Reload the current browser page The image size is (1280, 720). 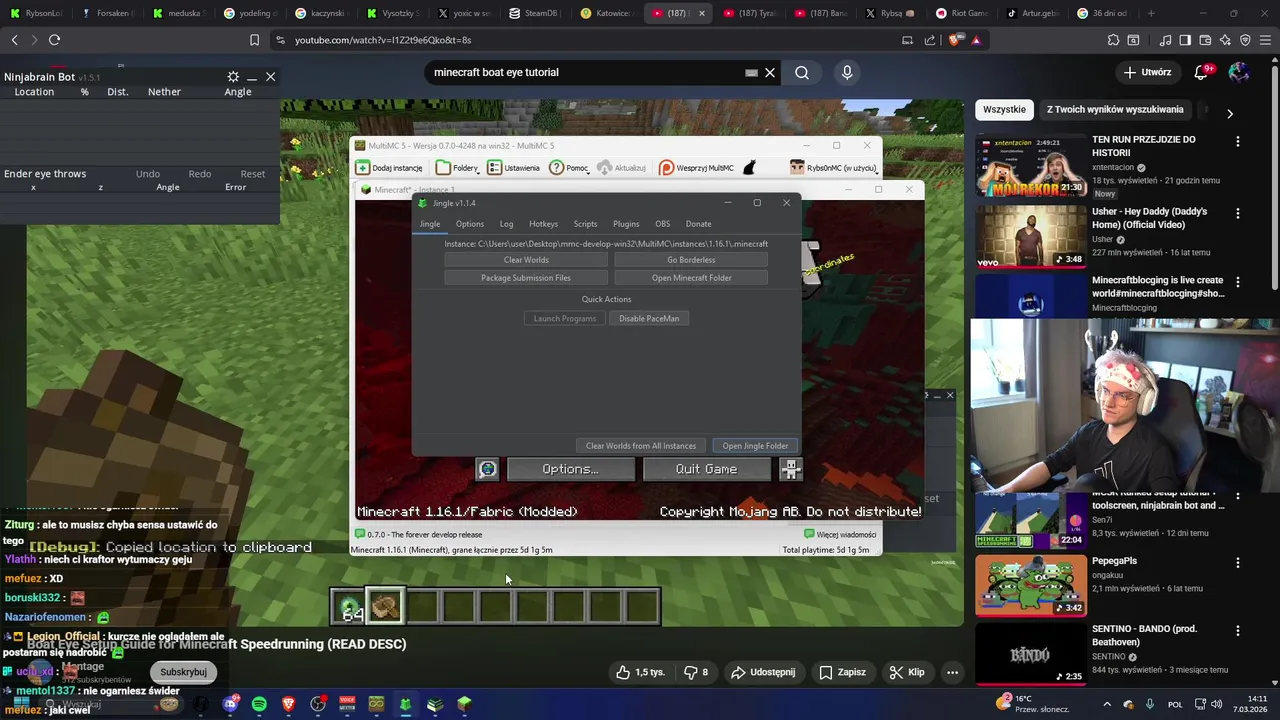tap(54, 40)
